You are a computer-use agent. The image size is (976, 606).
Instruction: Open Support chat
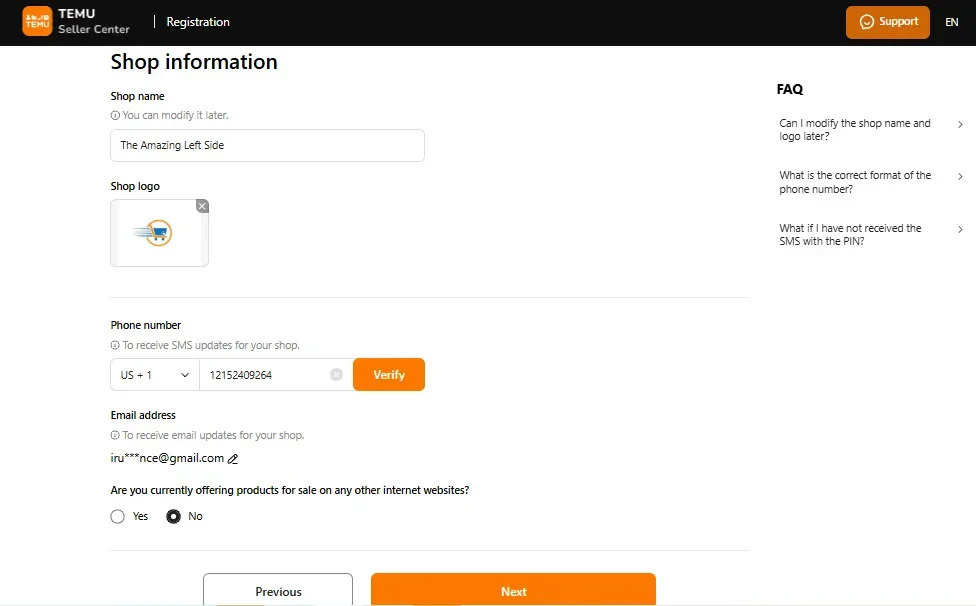(x=887, y=21)
